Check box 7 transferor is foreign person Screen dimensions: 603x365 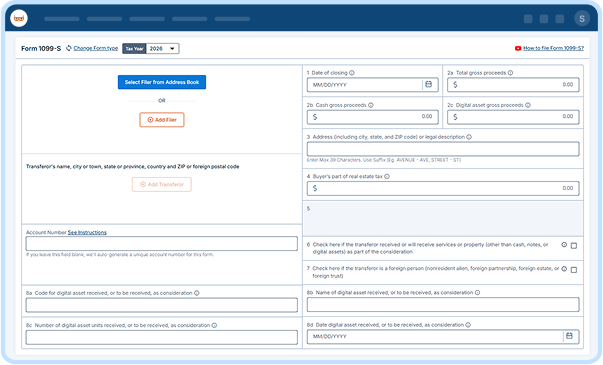(x=574, y=270)
